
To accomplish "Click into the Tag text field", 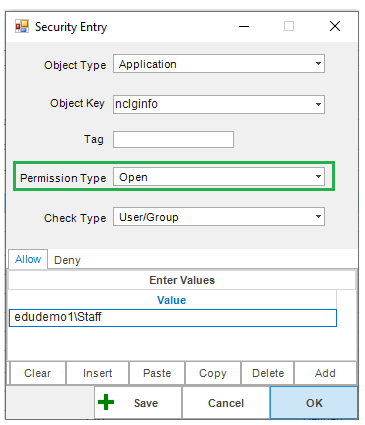I will pos(173,139).
